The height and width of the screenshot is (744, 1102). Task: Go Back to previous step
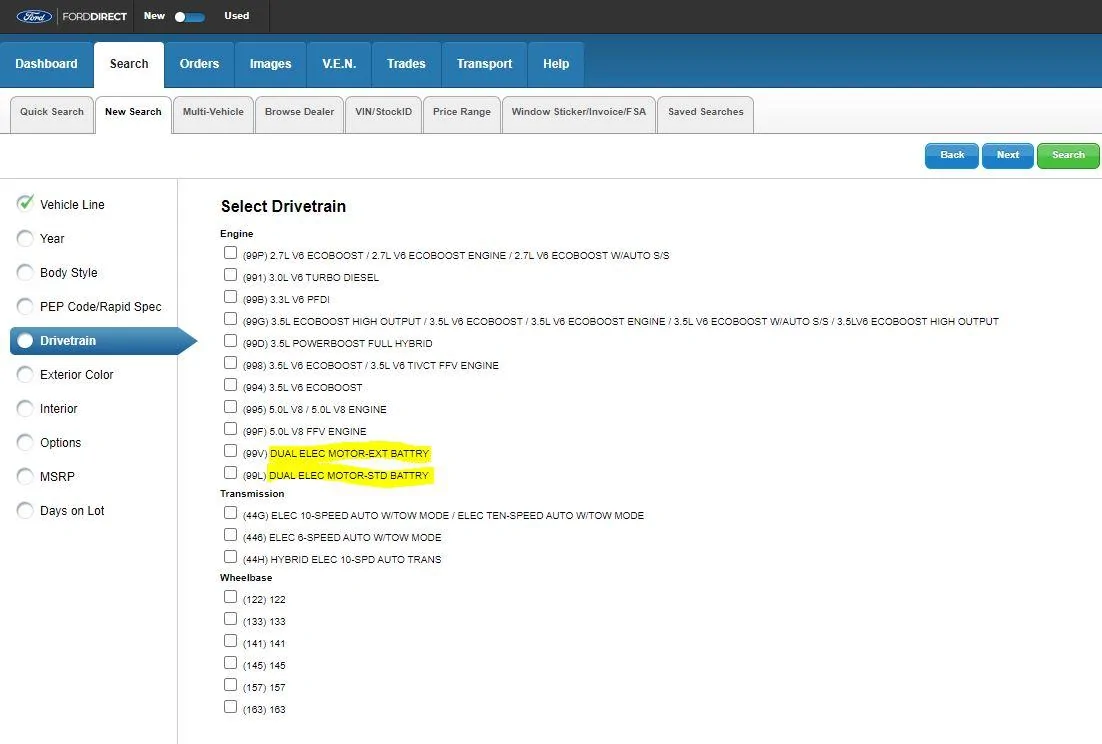tap(952, 155)
